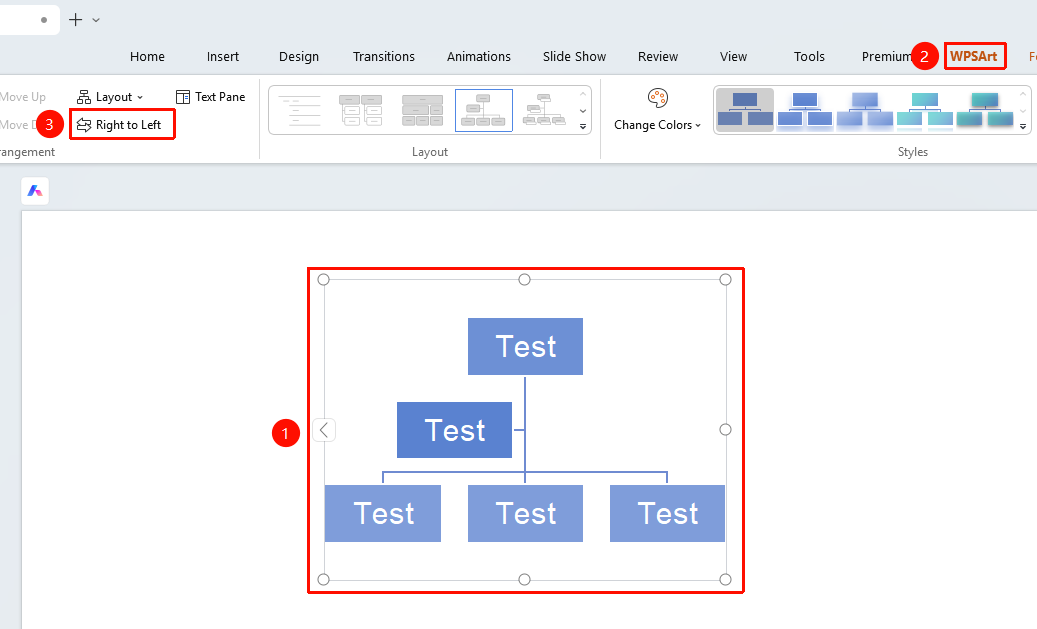Expand the full Layout gallery list
This screenshot has width=1037, height=629.
(x=583, y=126)
